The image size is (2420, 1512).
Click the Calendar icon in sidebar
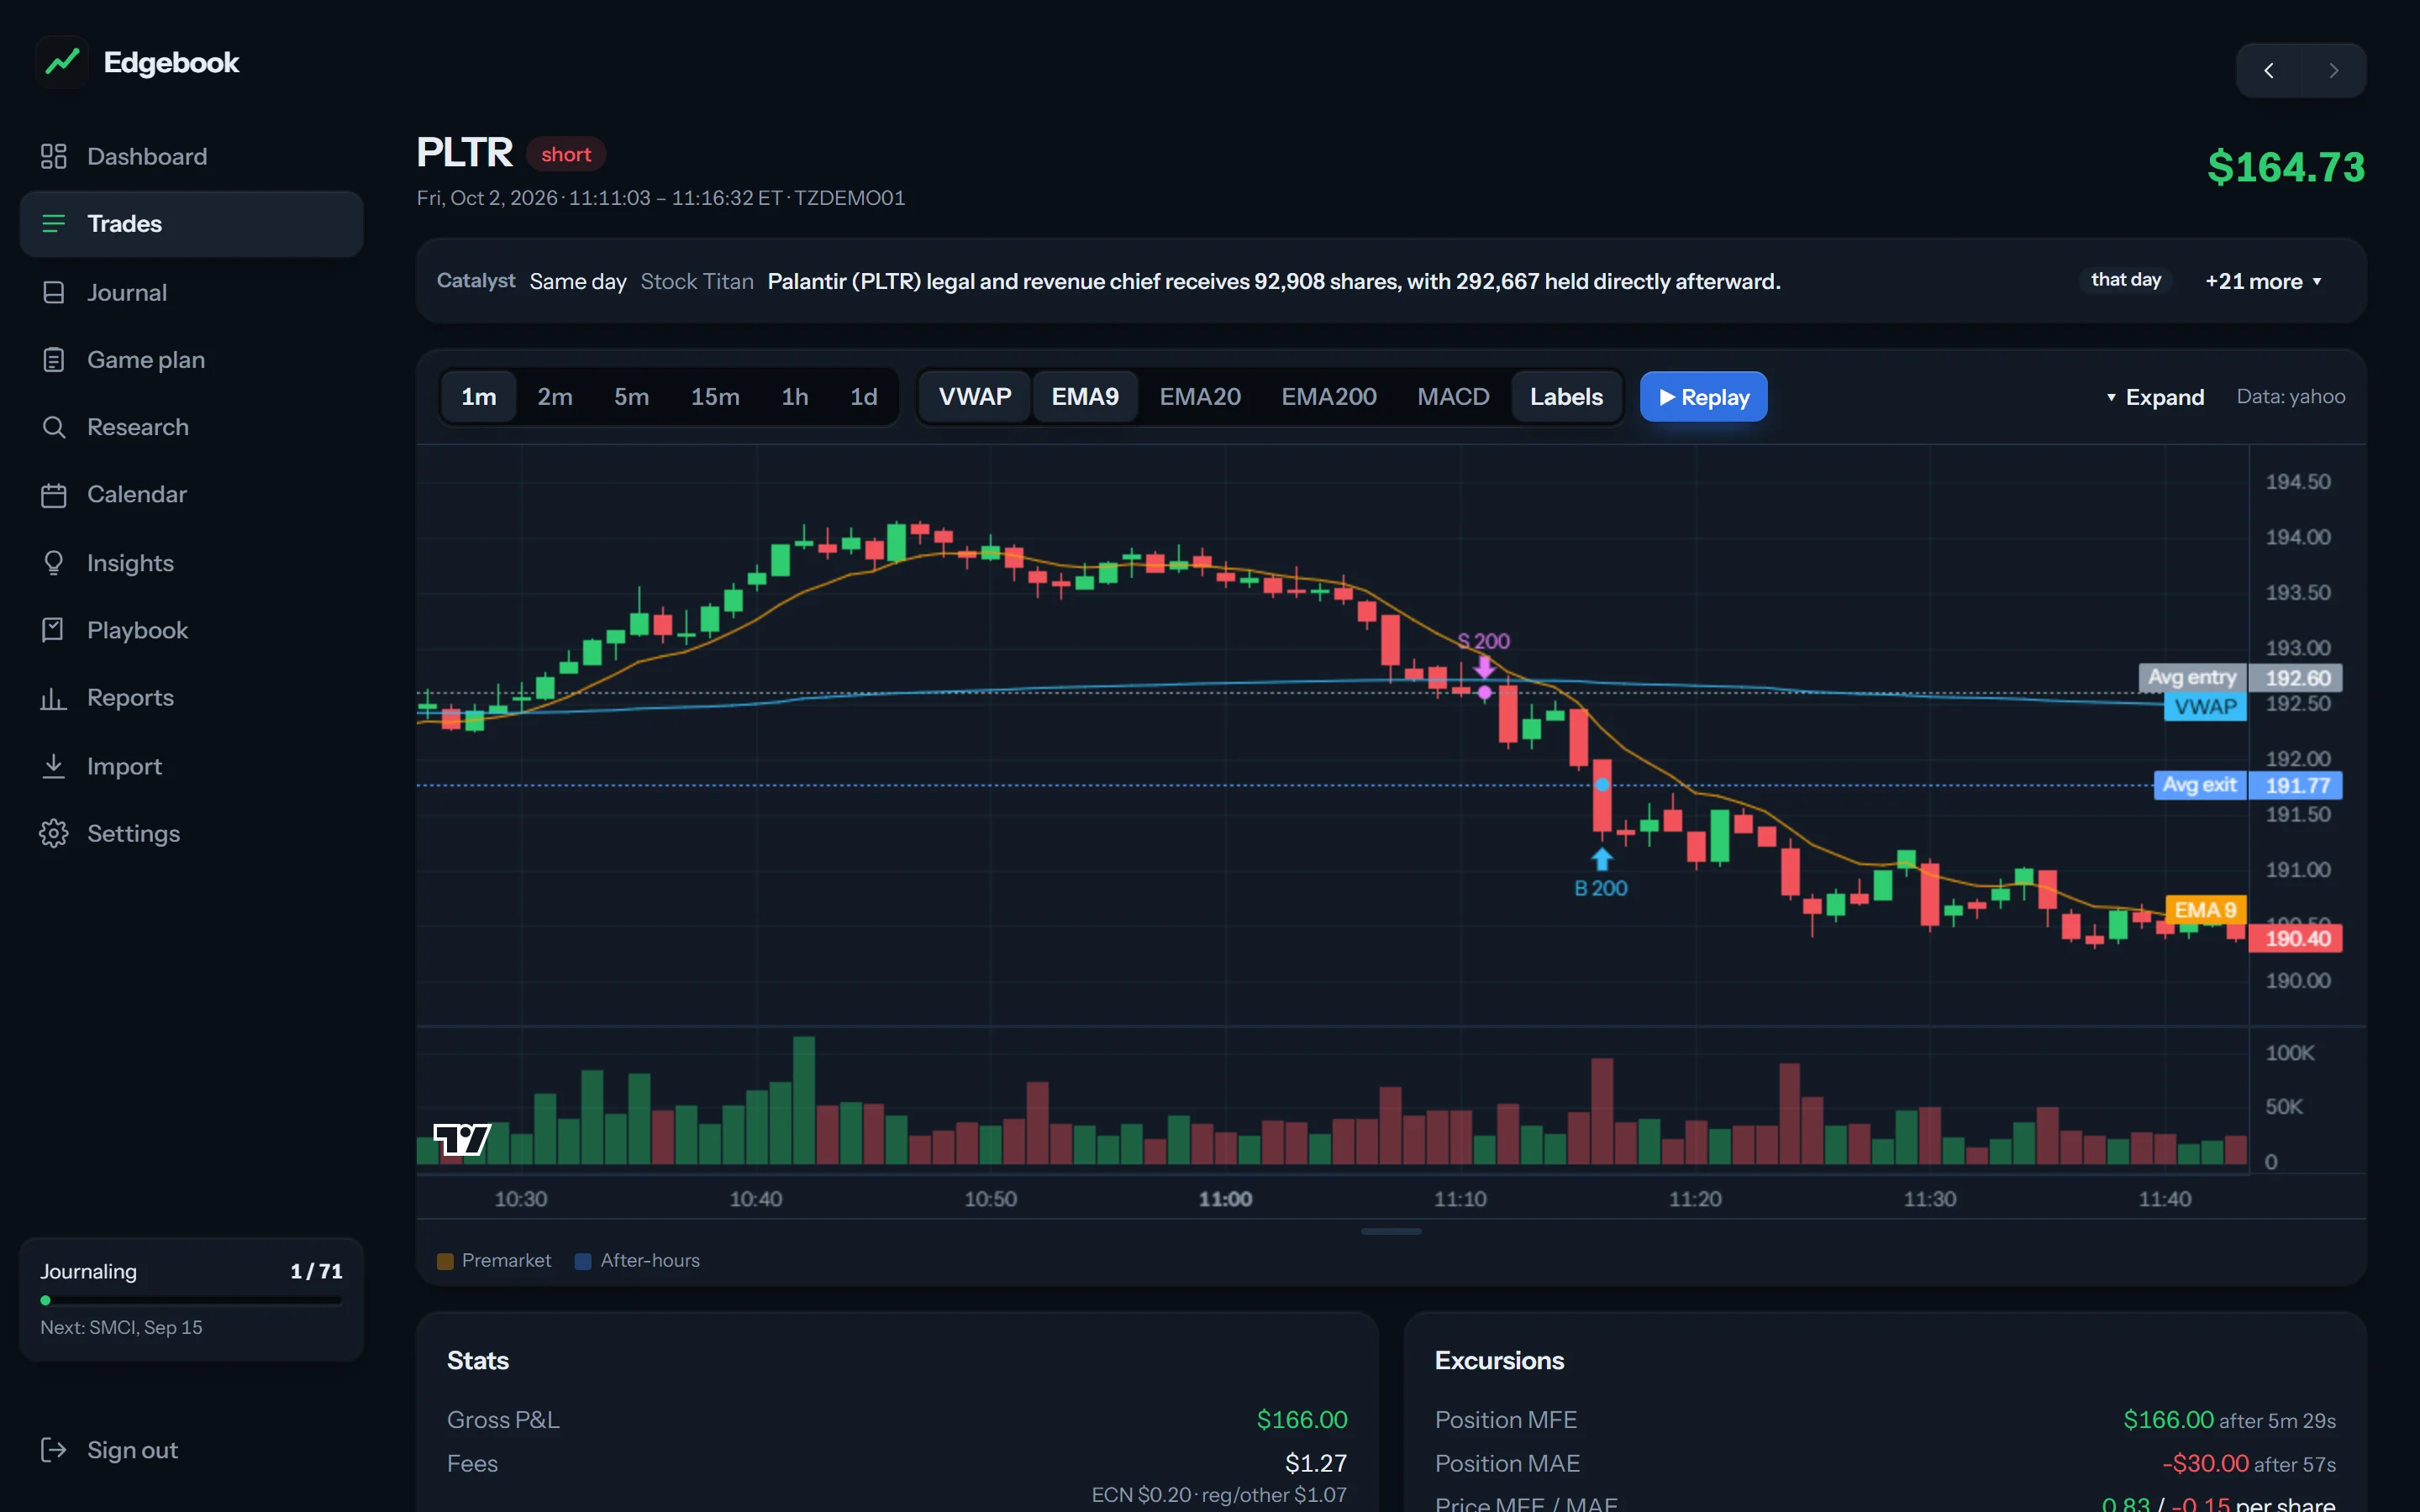coord(53,494)
